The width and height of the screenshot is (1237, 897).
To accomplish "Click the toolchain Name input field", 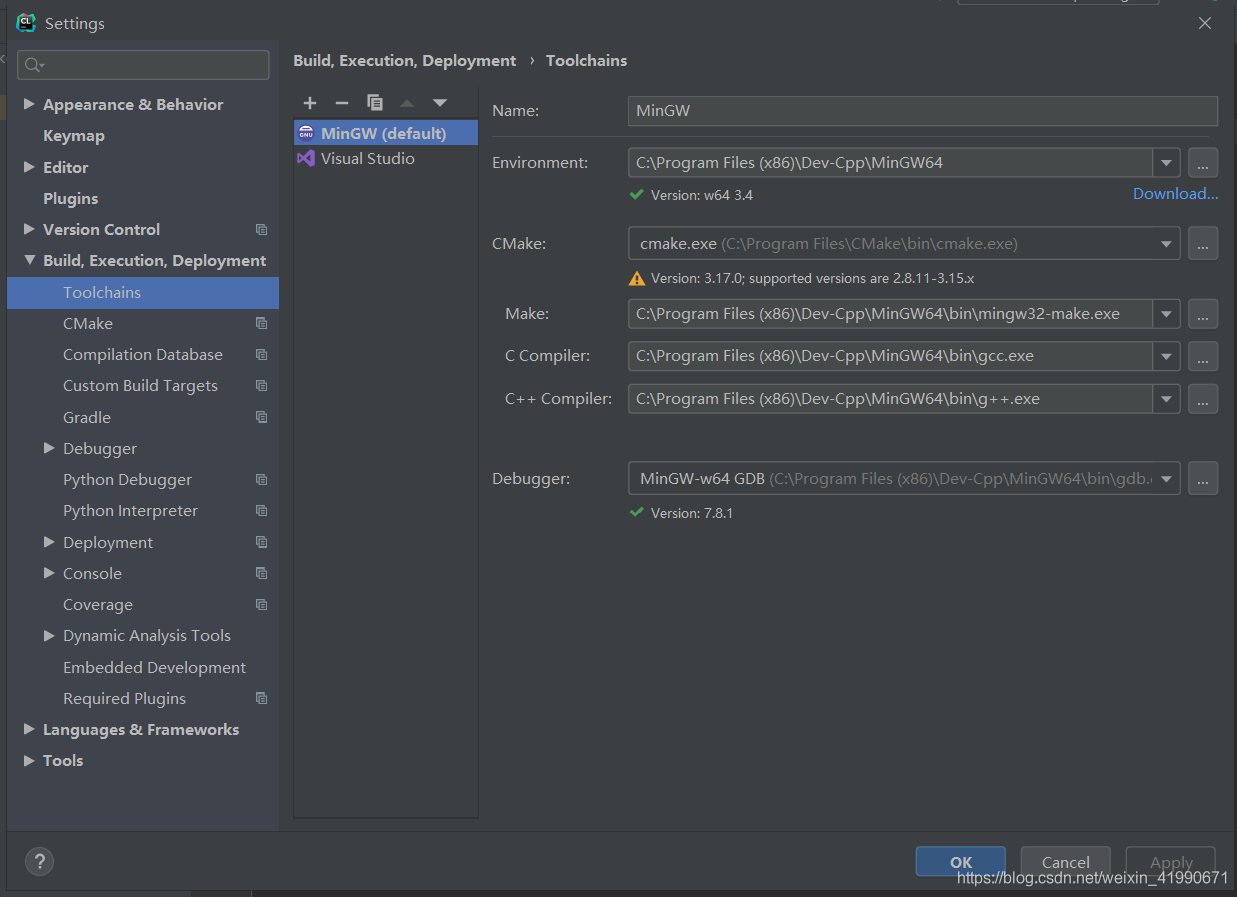I will pos(922,111).
